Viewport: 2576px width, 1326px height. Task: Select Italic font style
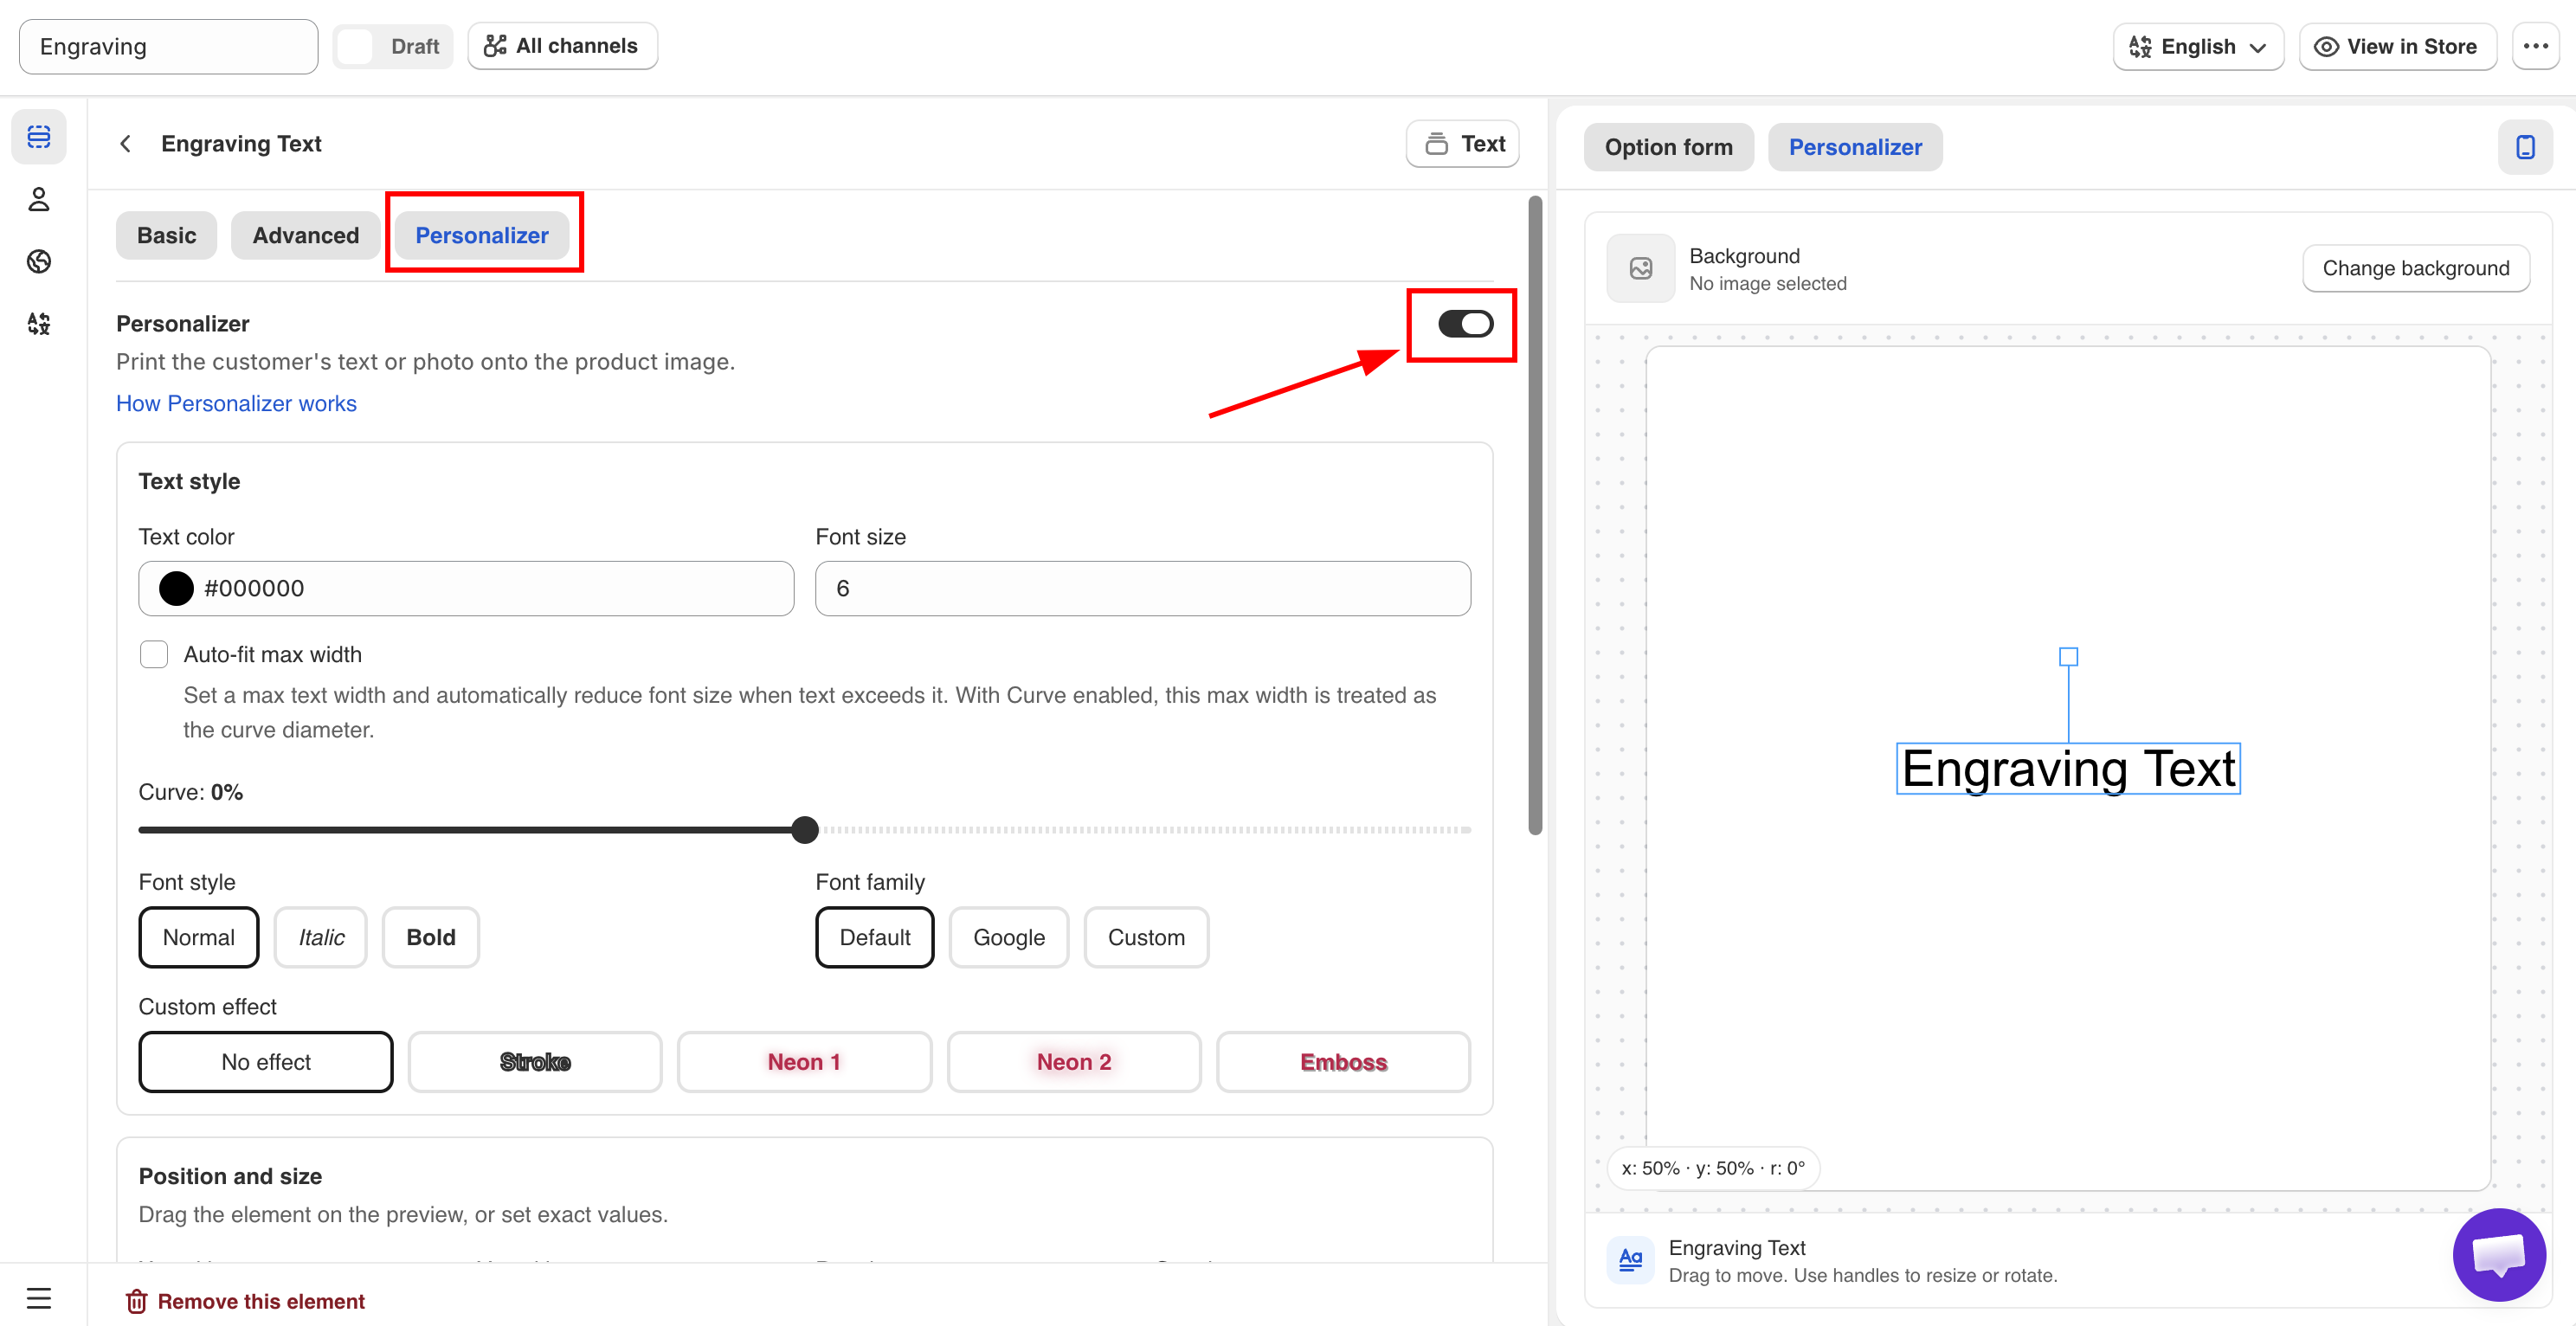(321, 937)
